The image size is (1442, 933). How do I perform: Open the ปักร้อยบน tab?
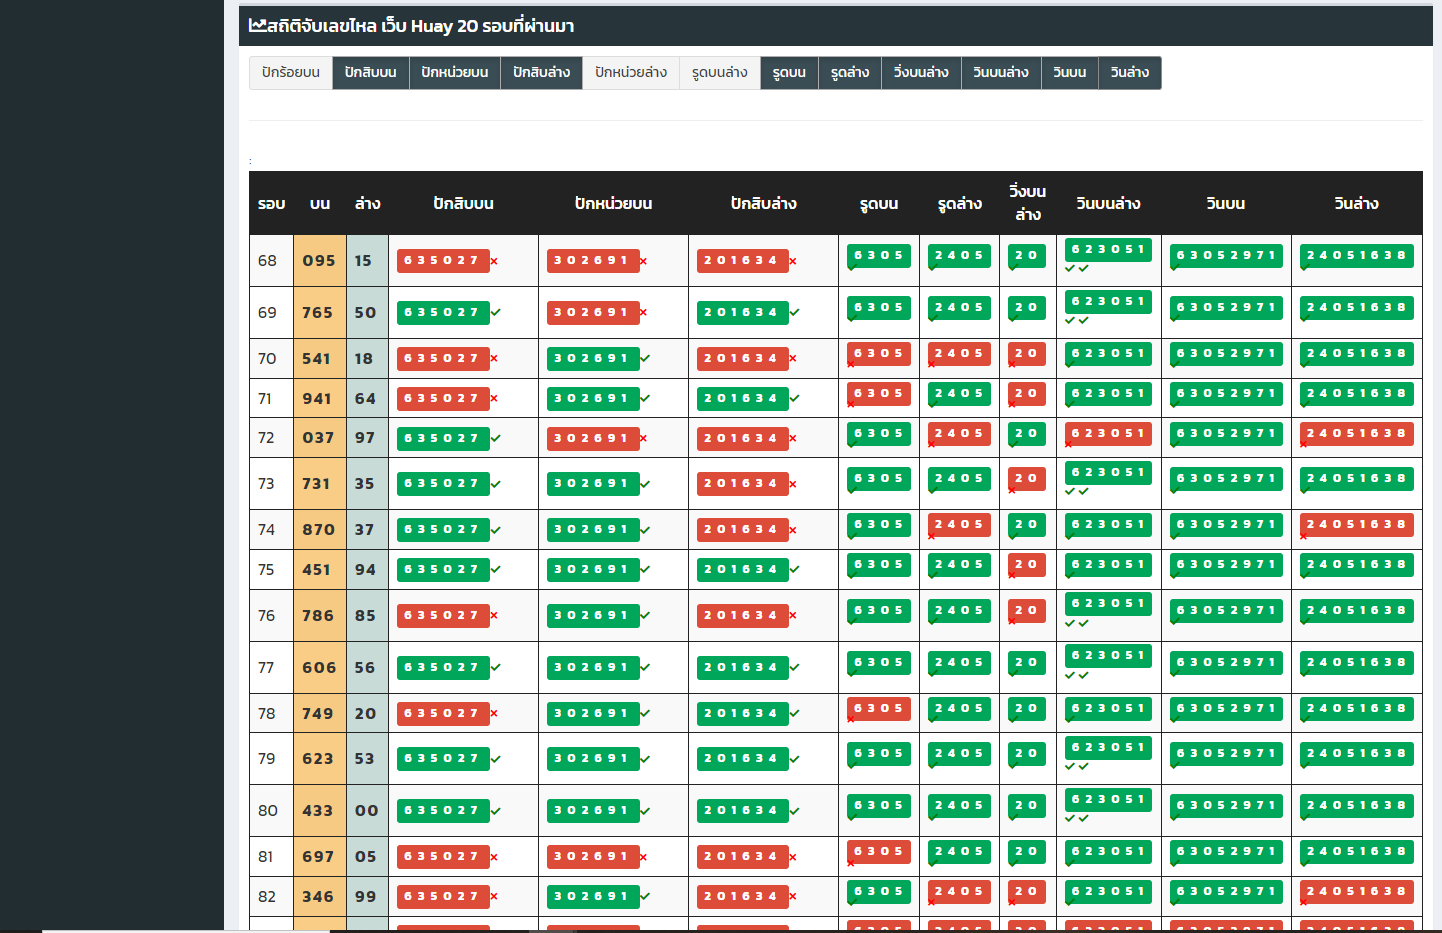(x=291, y=73)
